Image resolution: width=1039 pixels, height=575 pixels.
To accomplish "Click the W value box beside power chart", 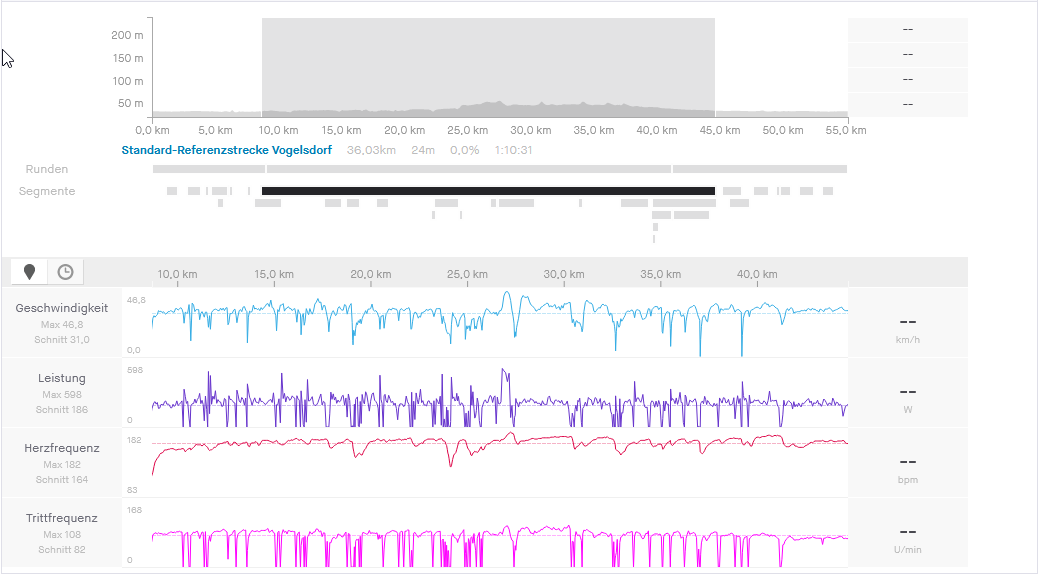I will (x=908, y=394).
